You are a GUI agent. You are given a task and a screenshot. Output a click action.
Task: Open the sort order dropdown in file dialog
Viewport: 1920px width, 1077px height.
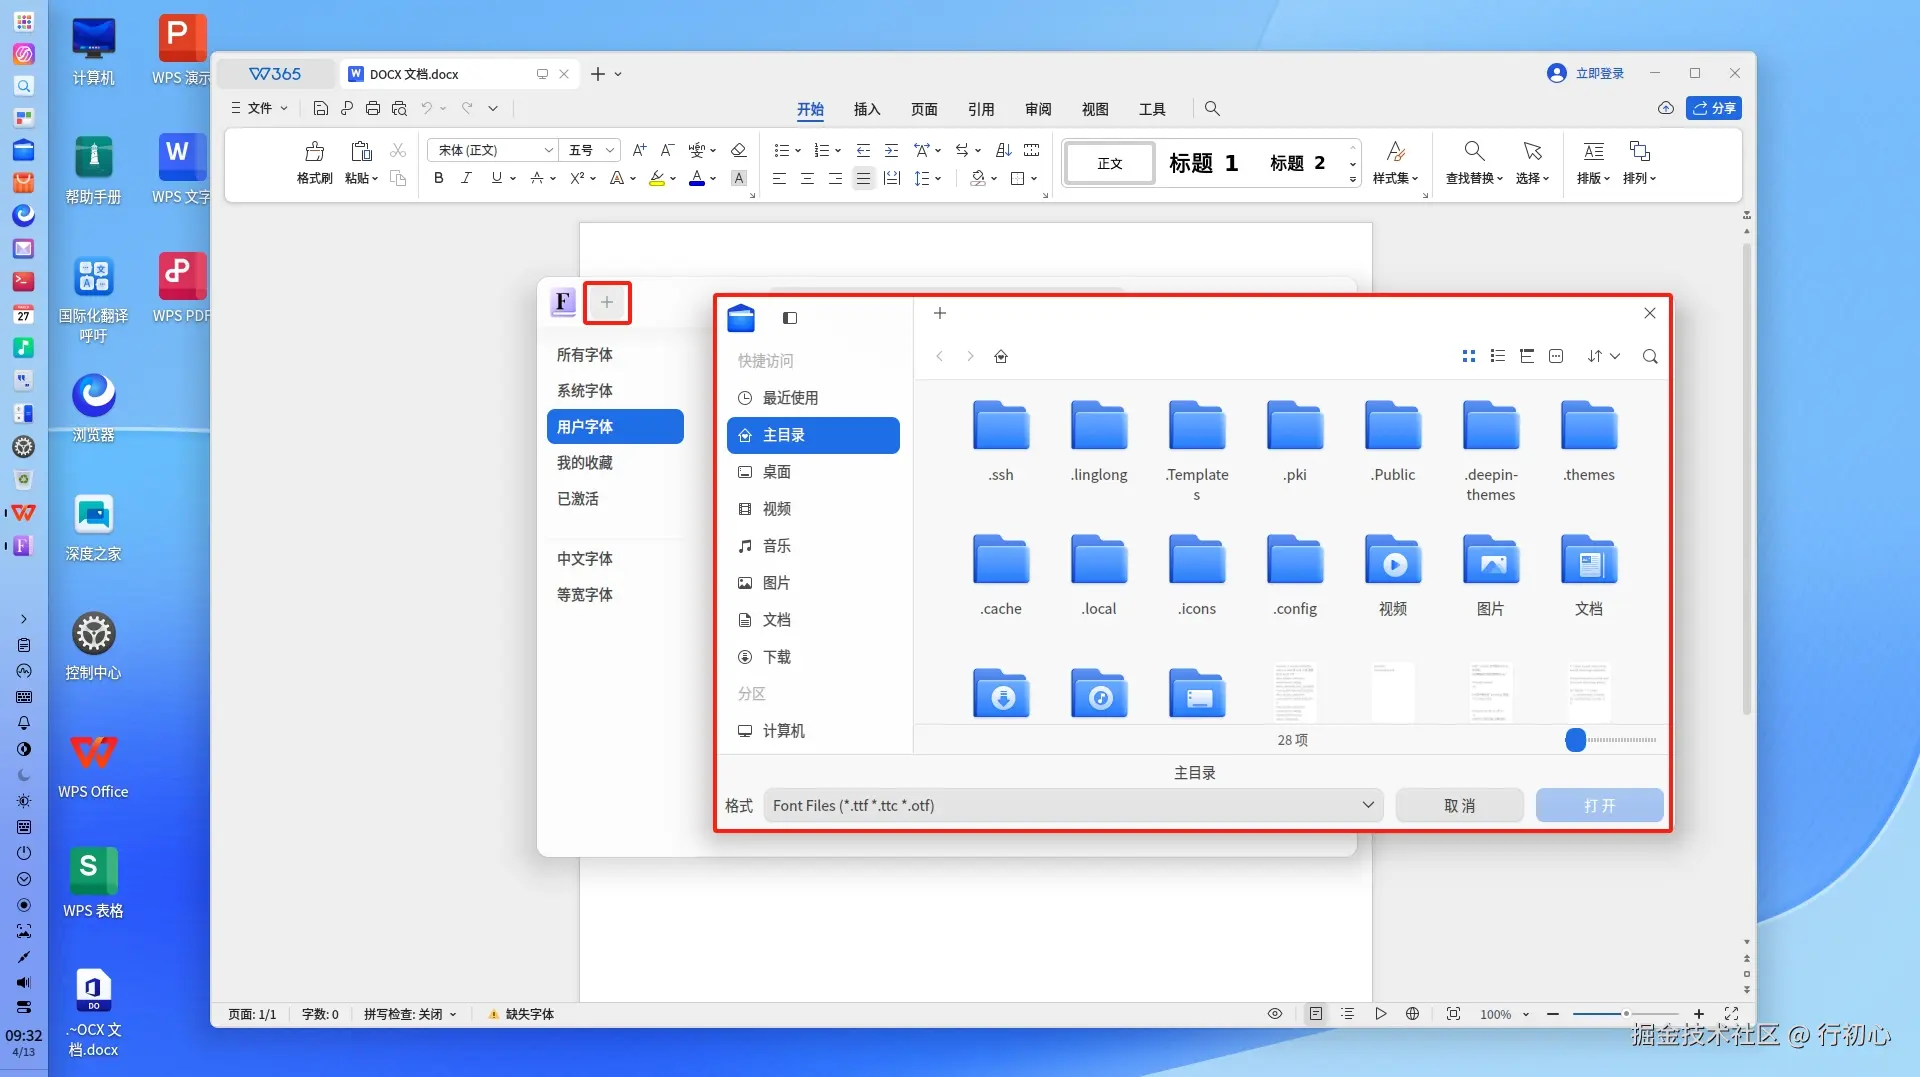(x=1604, y=356)
